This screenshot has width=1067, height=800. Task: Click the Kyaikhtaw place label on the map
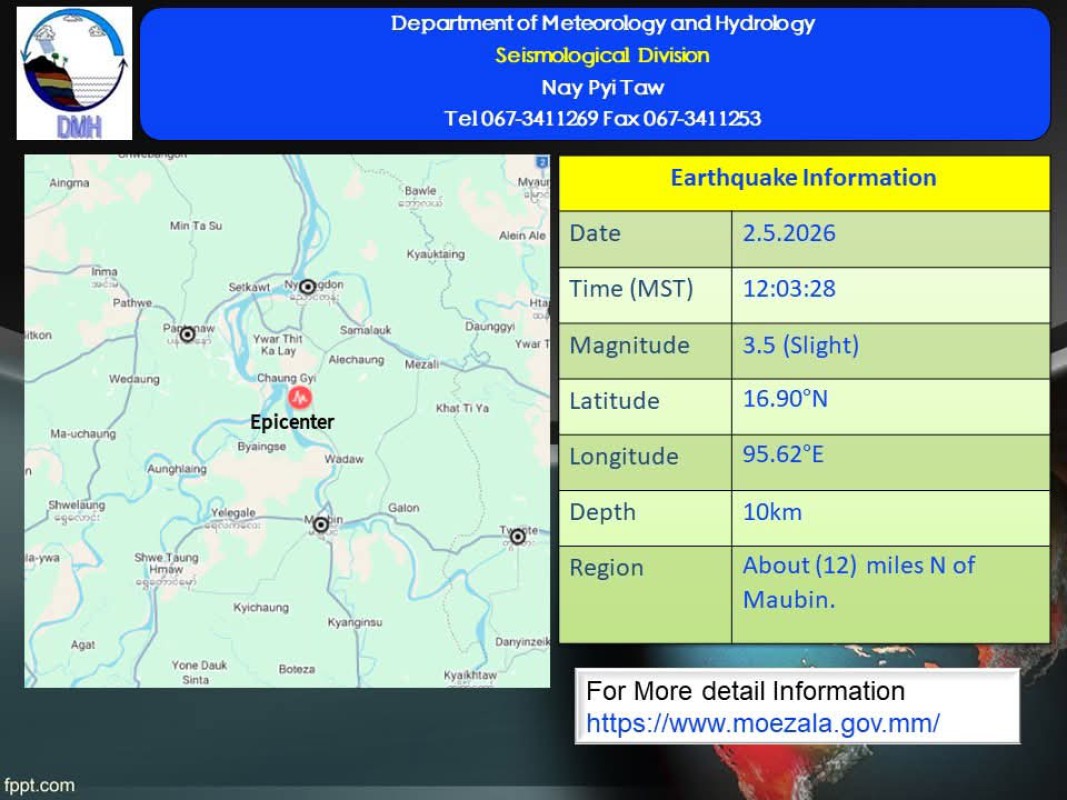click(x=470, y=675)
